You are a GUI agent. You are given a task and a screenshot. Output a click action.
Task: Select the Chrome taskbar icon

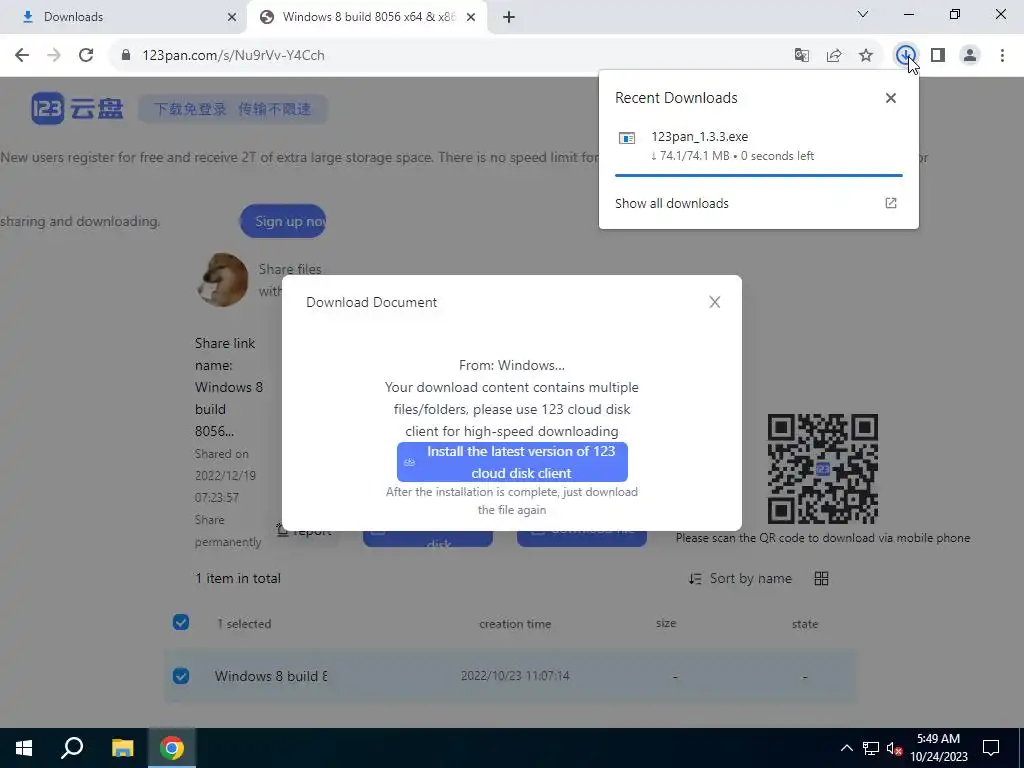pos(171,748)
